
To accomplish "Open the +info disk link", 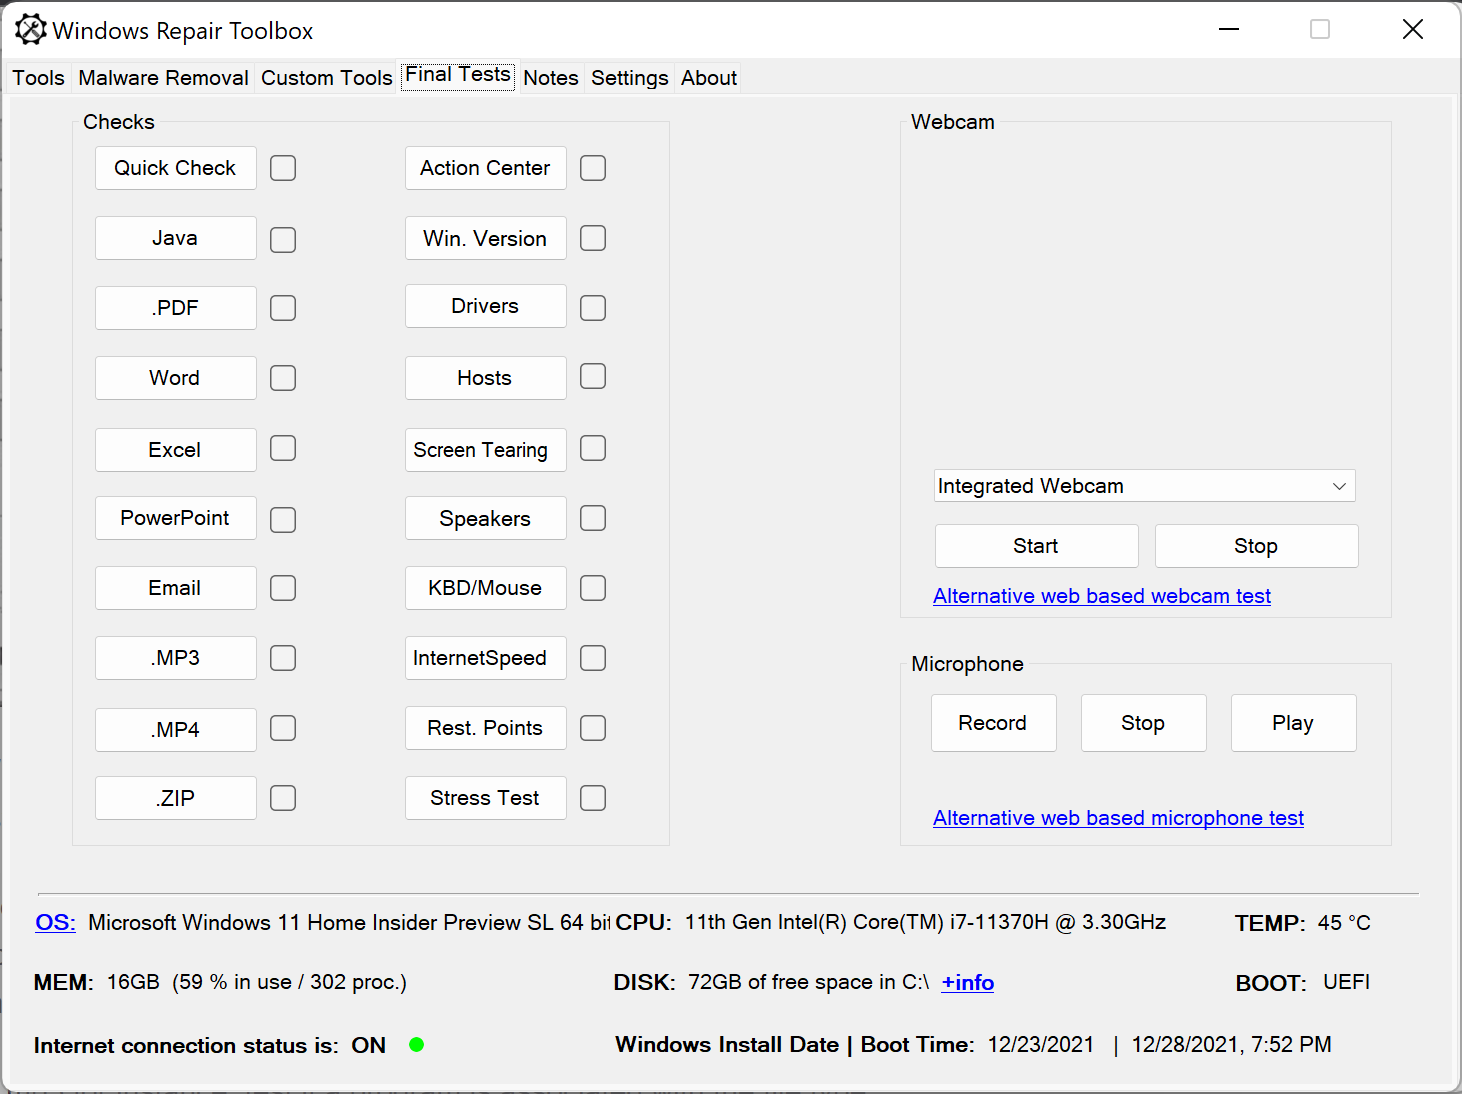I will point(968,982).
